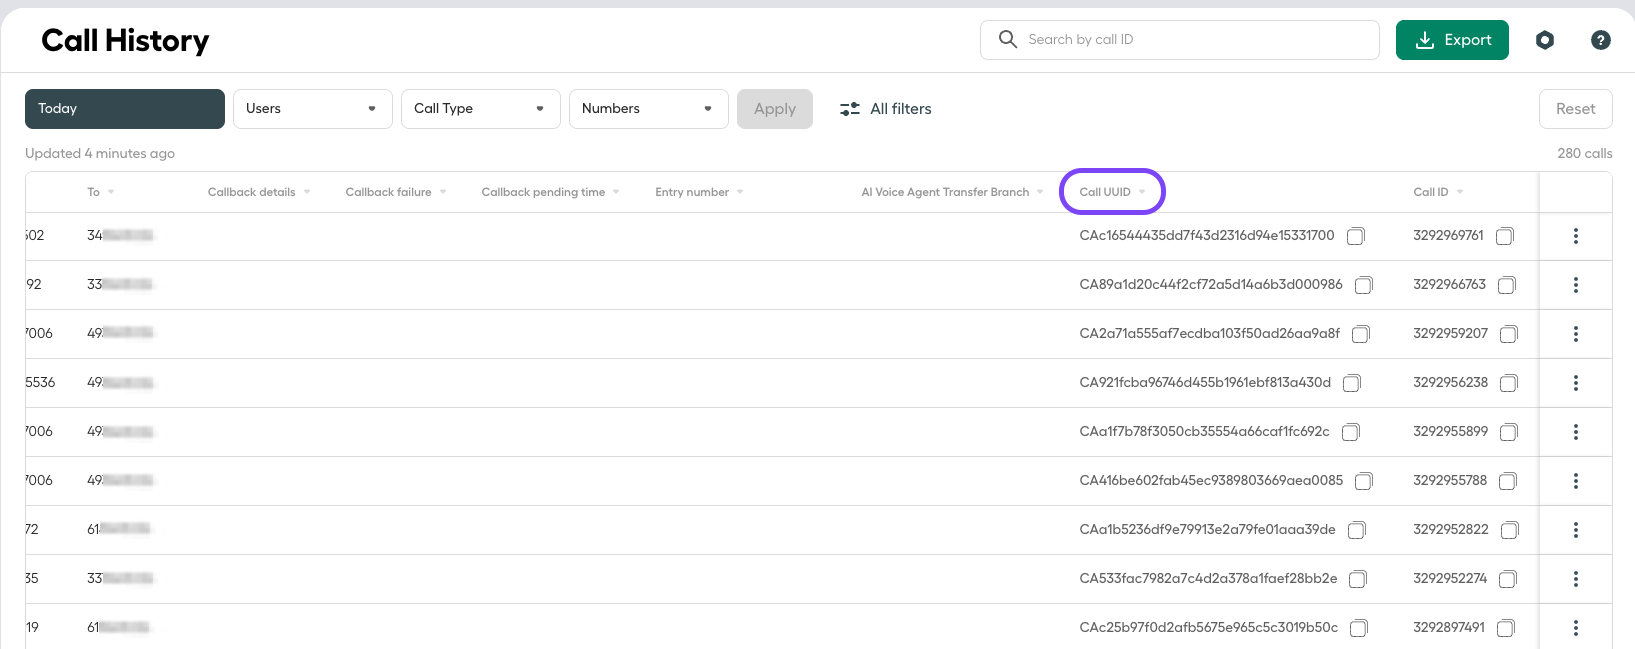Open the Today date range selector
Viewport: 1635px width, 649px height.
[125, 109]
